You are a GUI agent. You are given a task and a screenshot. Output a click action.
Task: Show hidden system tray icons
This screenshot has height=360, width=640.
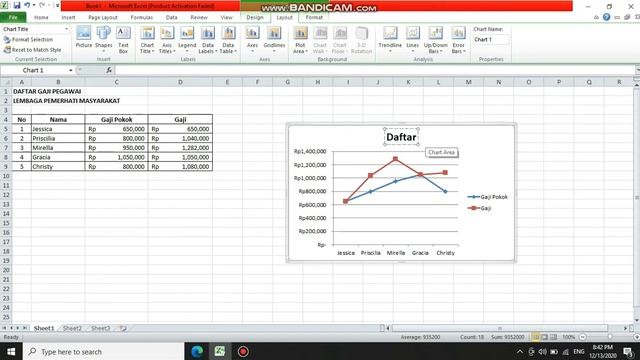click(520, 351)
